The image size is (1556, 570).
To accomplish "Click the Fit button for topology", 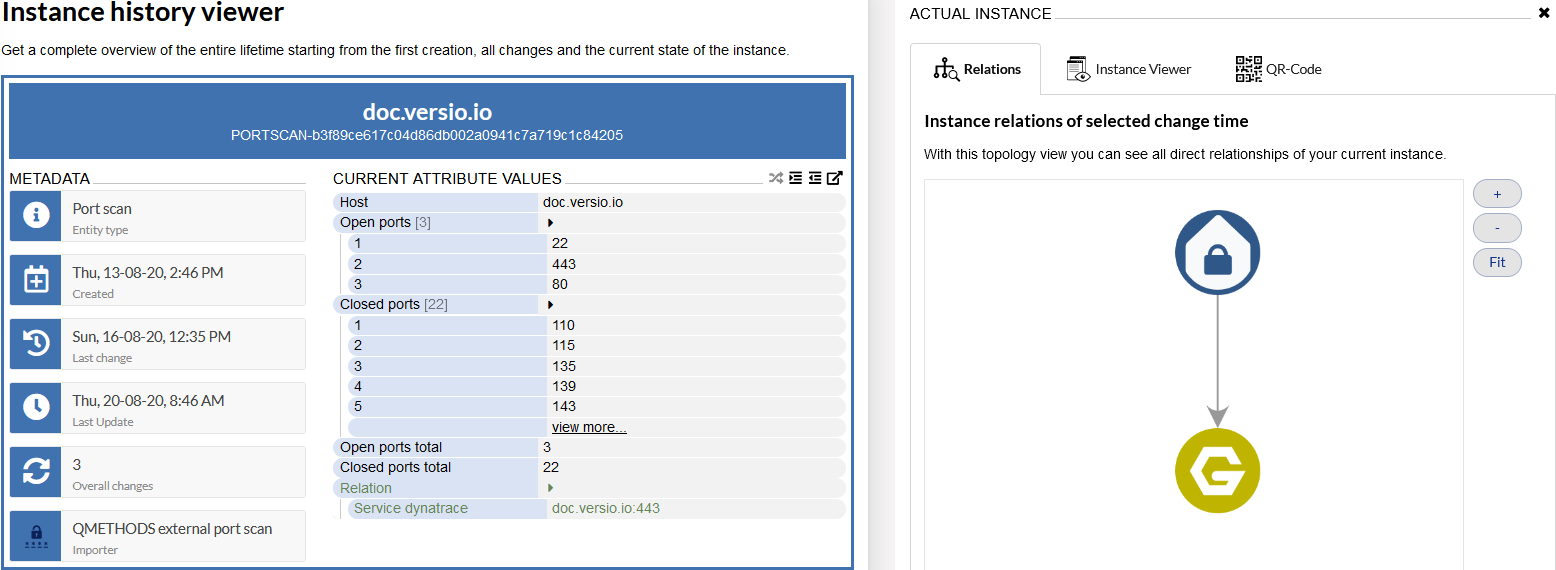I will pyautogui.click(x=1497, y=262).
